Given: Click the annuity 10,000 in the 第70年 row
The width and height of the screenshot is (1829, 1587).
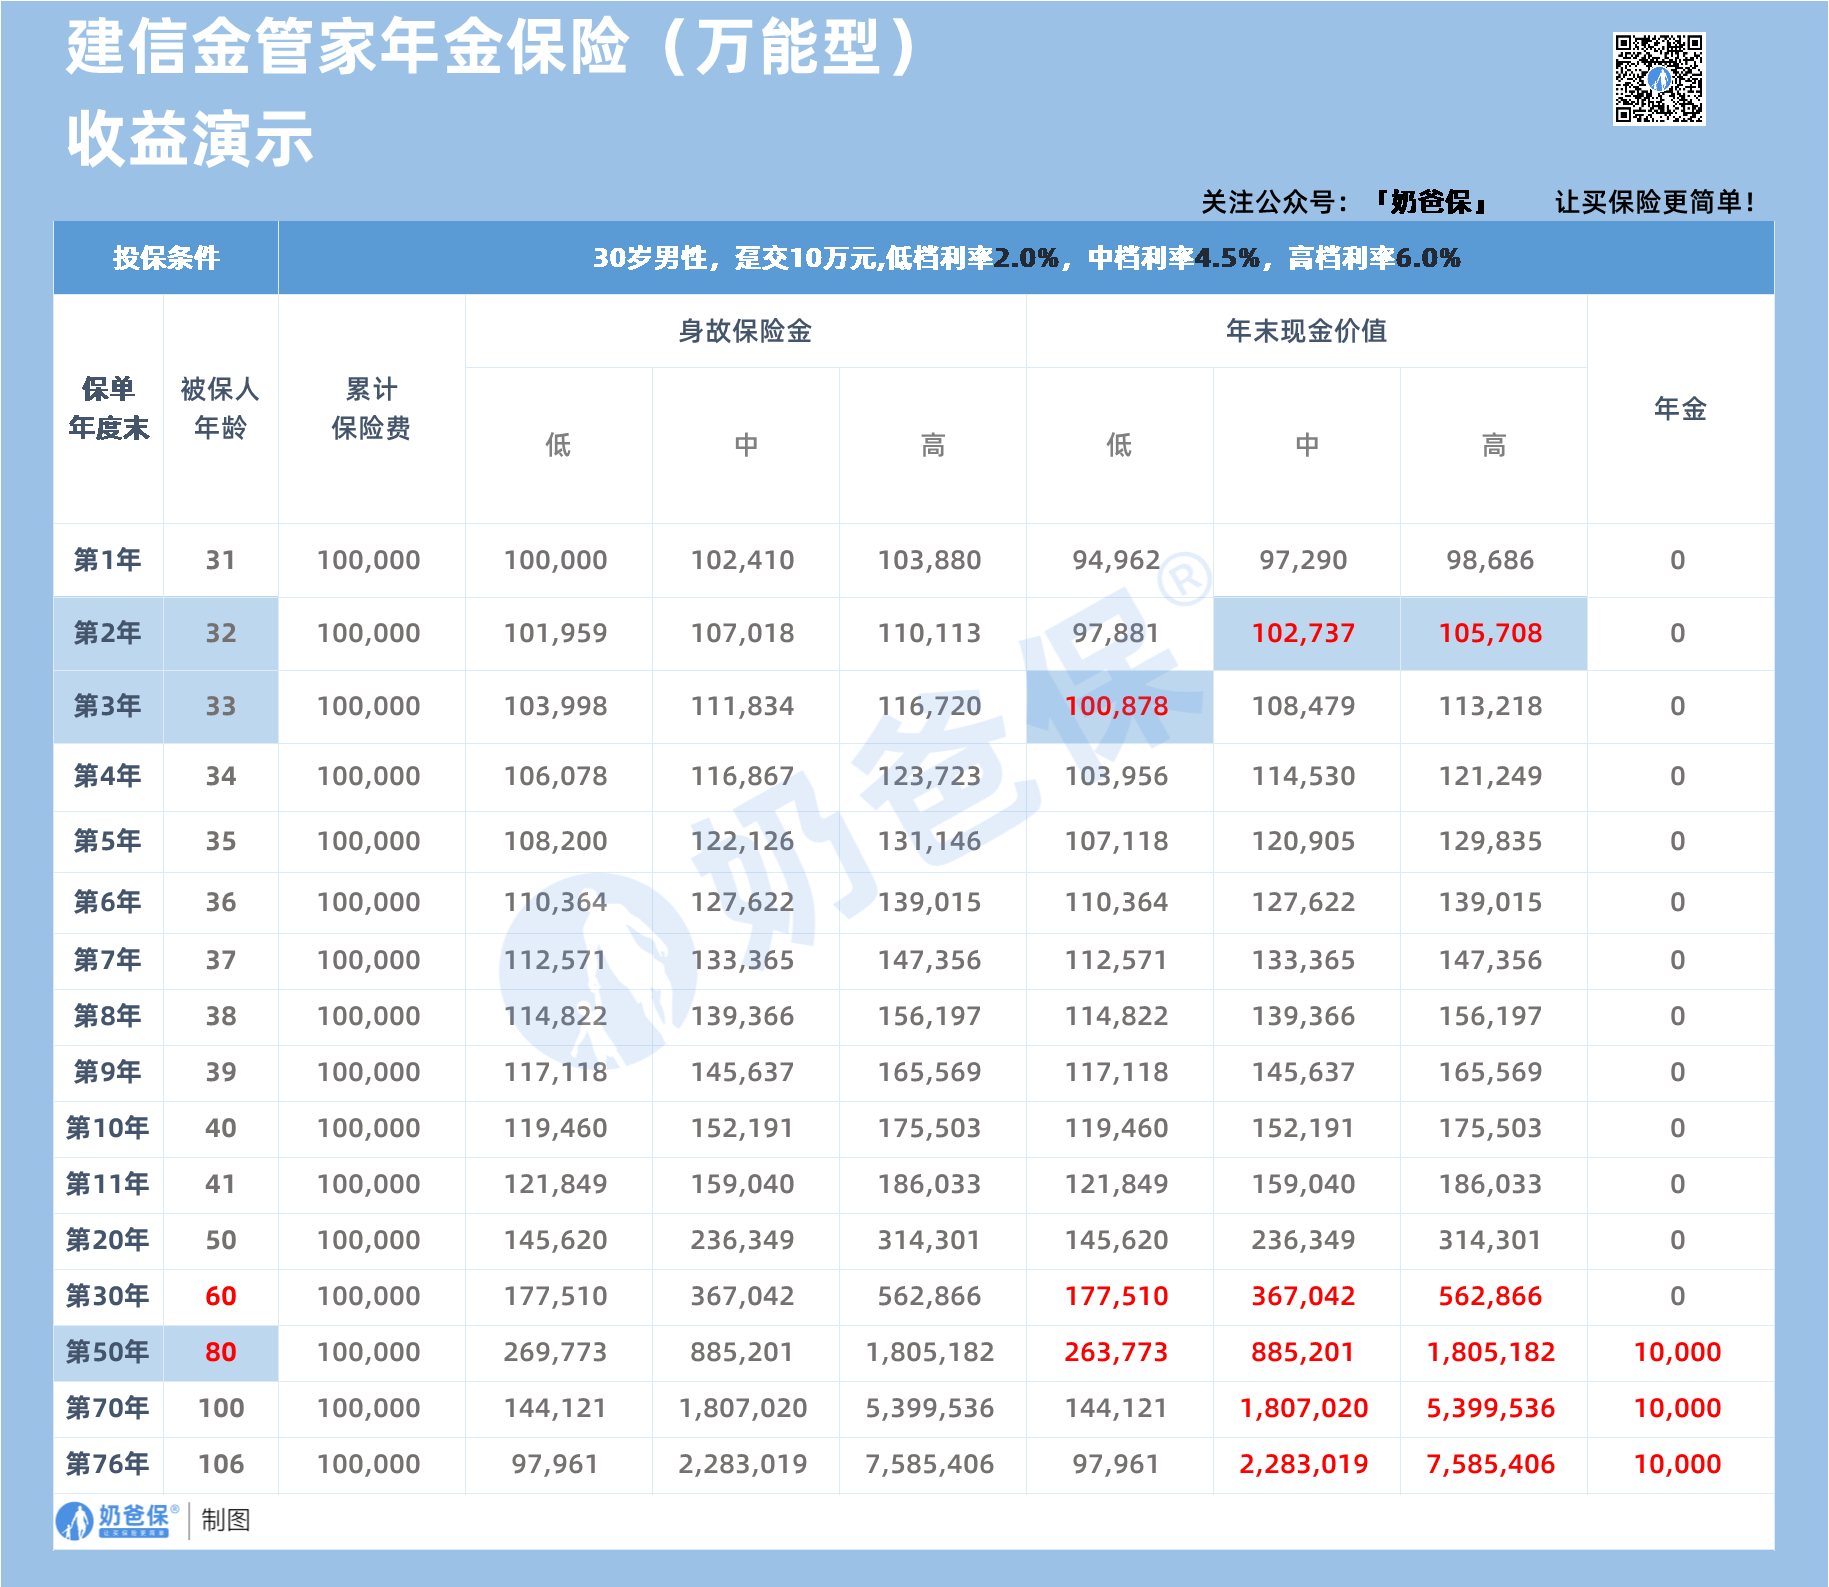Looking at the screenshot, I should [x=1677, y=1408].
